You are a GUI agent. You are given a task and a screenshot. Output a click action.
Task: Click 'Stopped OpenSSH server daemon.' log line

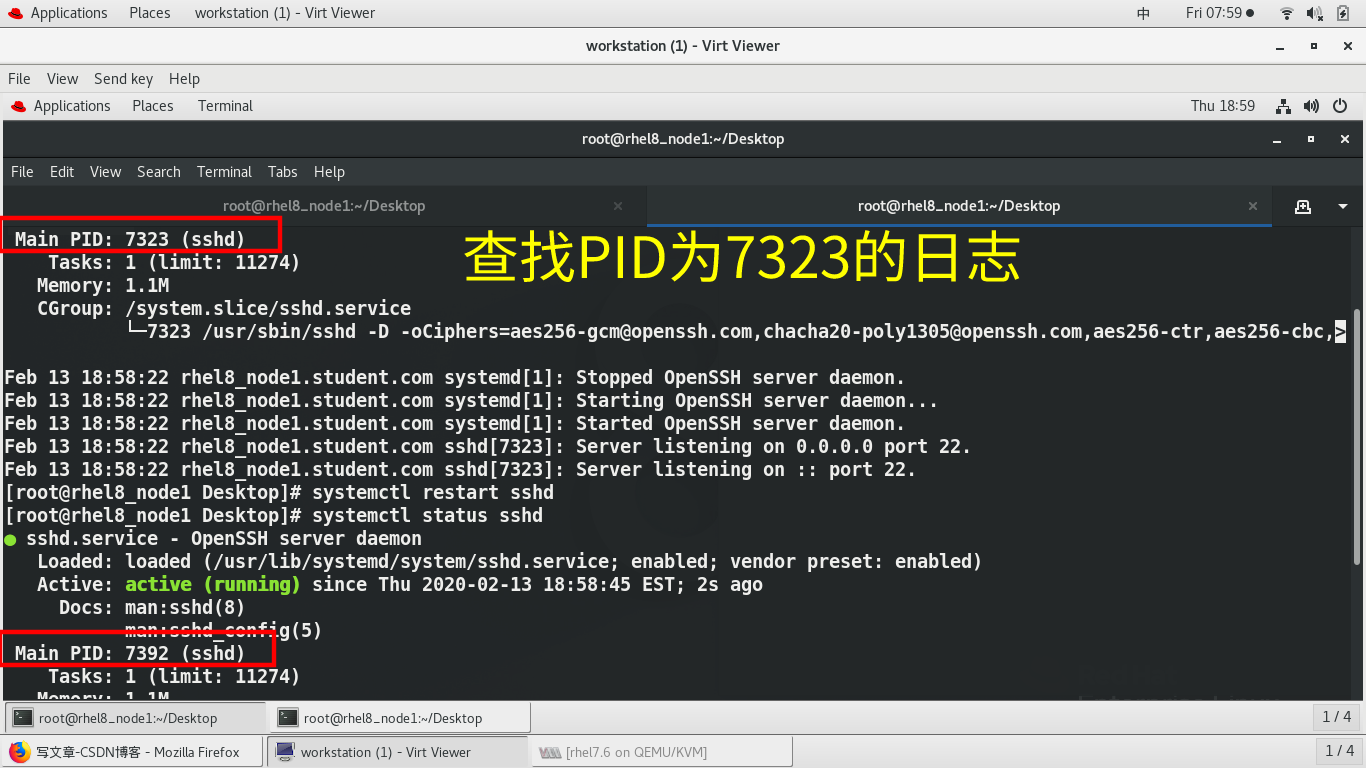coord(740,378)
